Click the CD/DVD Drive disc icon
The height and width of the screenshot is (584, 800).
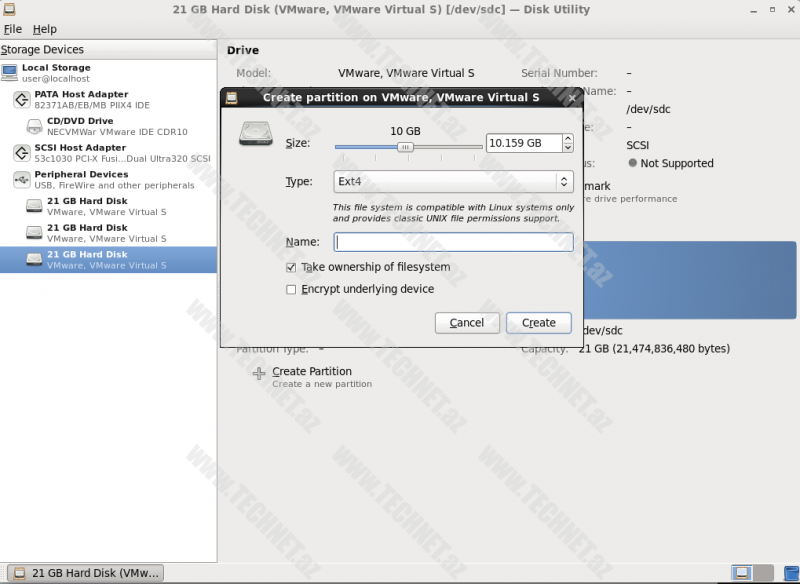tap(34, 126)
